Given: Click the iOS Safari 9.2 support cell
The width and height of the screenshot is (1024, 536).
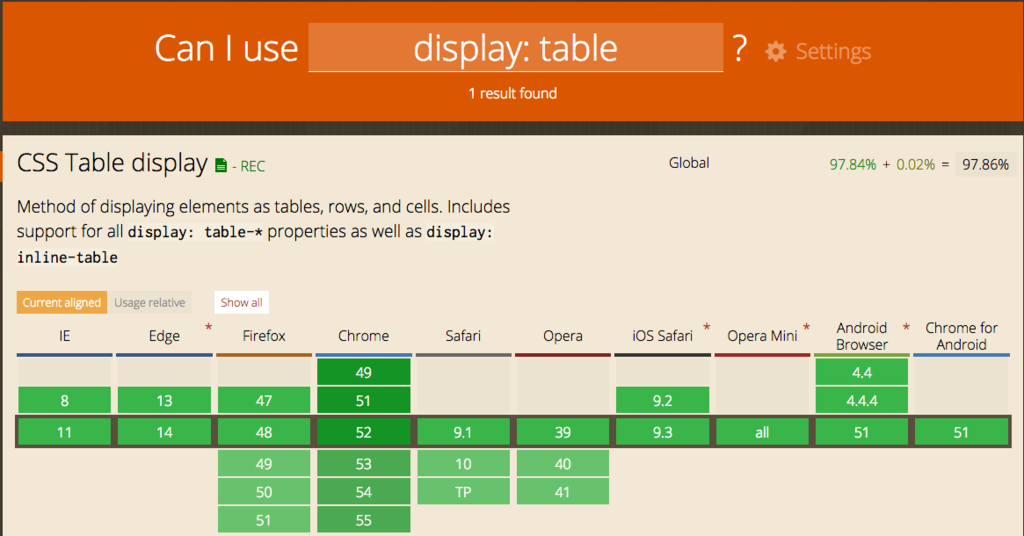Looking at the screenshot, I should [x=662, y=400].
